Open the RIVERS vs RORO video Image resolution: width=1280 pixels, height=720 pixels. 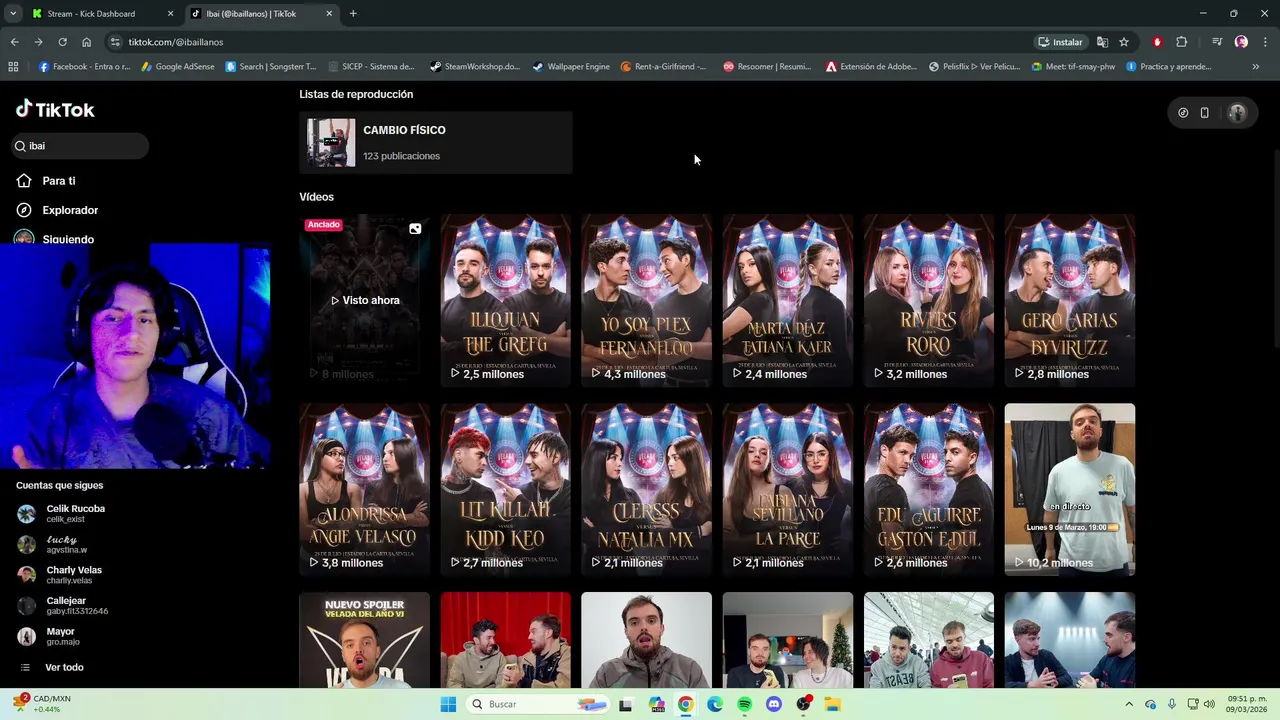coord(929,300)
